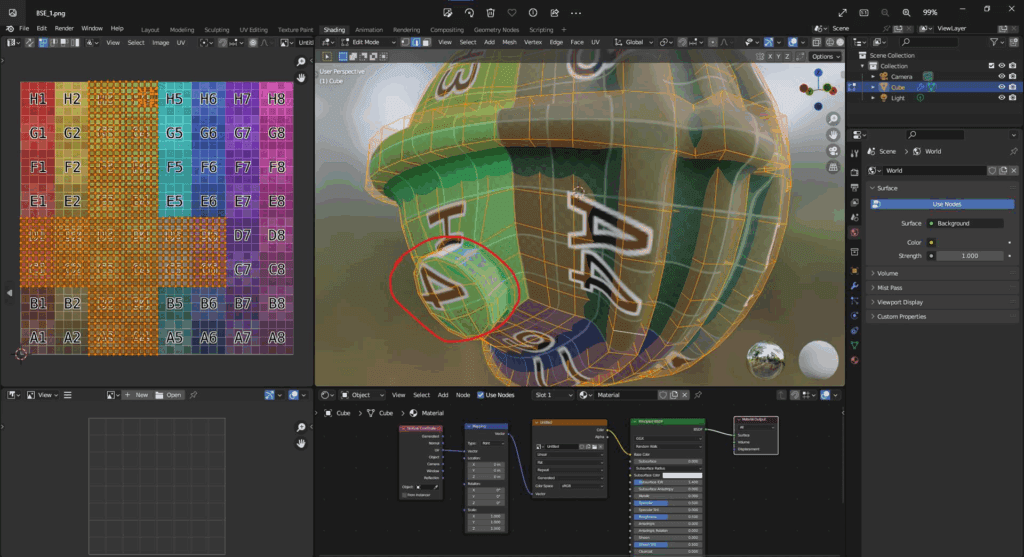Toggle Use Nodes checkbox in node editor

pyautogui.click(x=481, y=395)
